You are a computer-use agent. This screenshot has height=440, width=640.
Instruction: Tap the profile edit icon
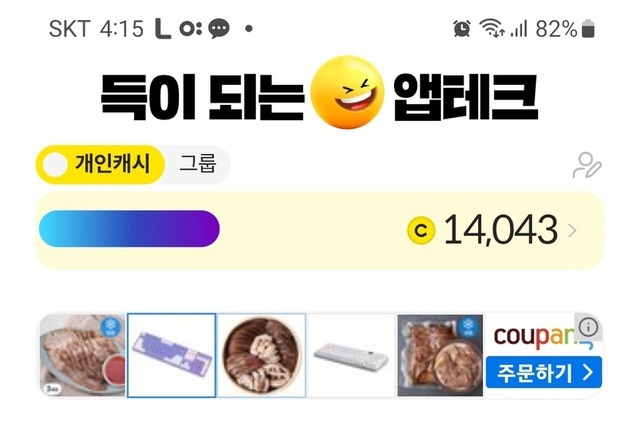(x=587, y=165)
